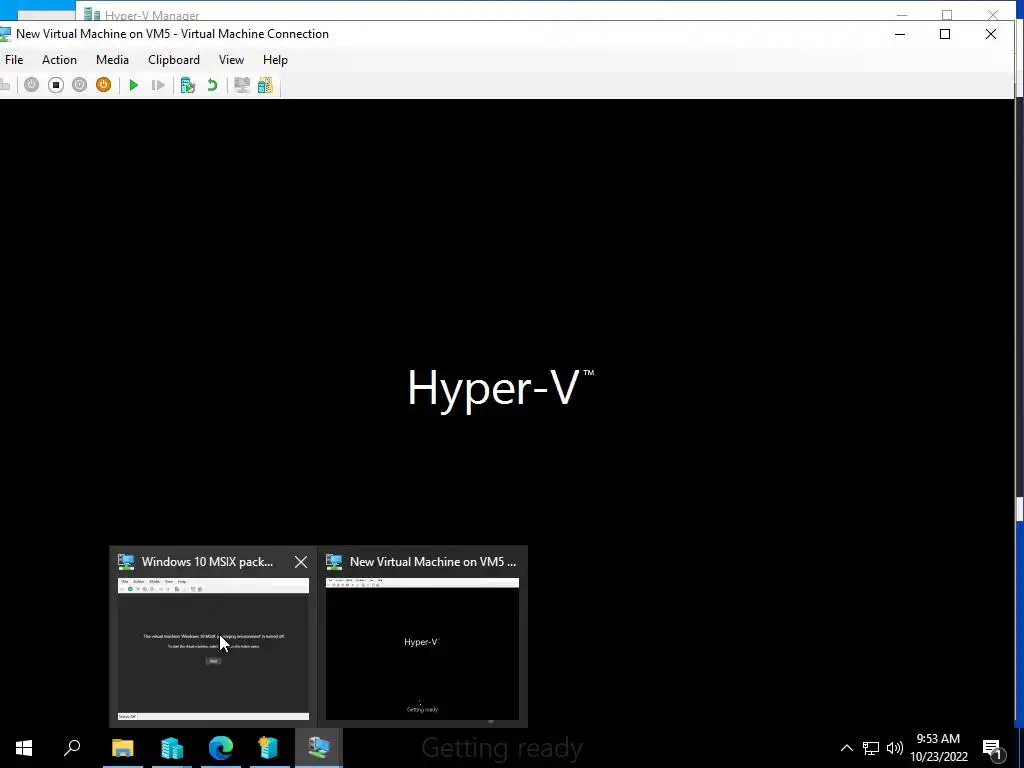Click the greyed Enhanced Session monitor icon
Screen dimensions: 1024x768
pos(242,85)
